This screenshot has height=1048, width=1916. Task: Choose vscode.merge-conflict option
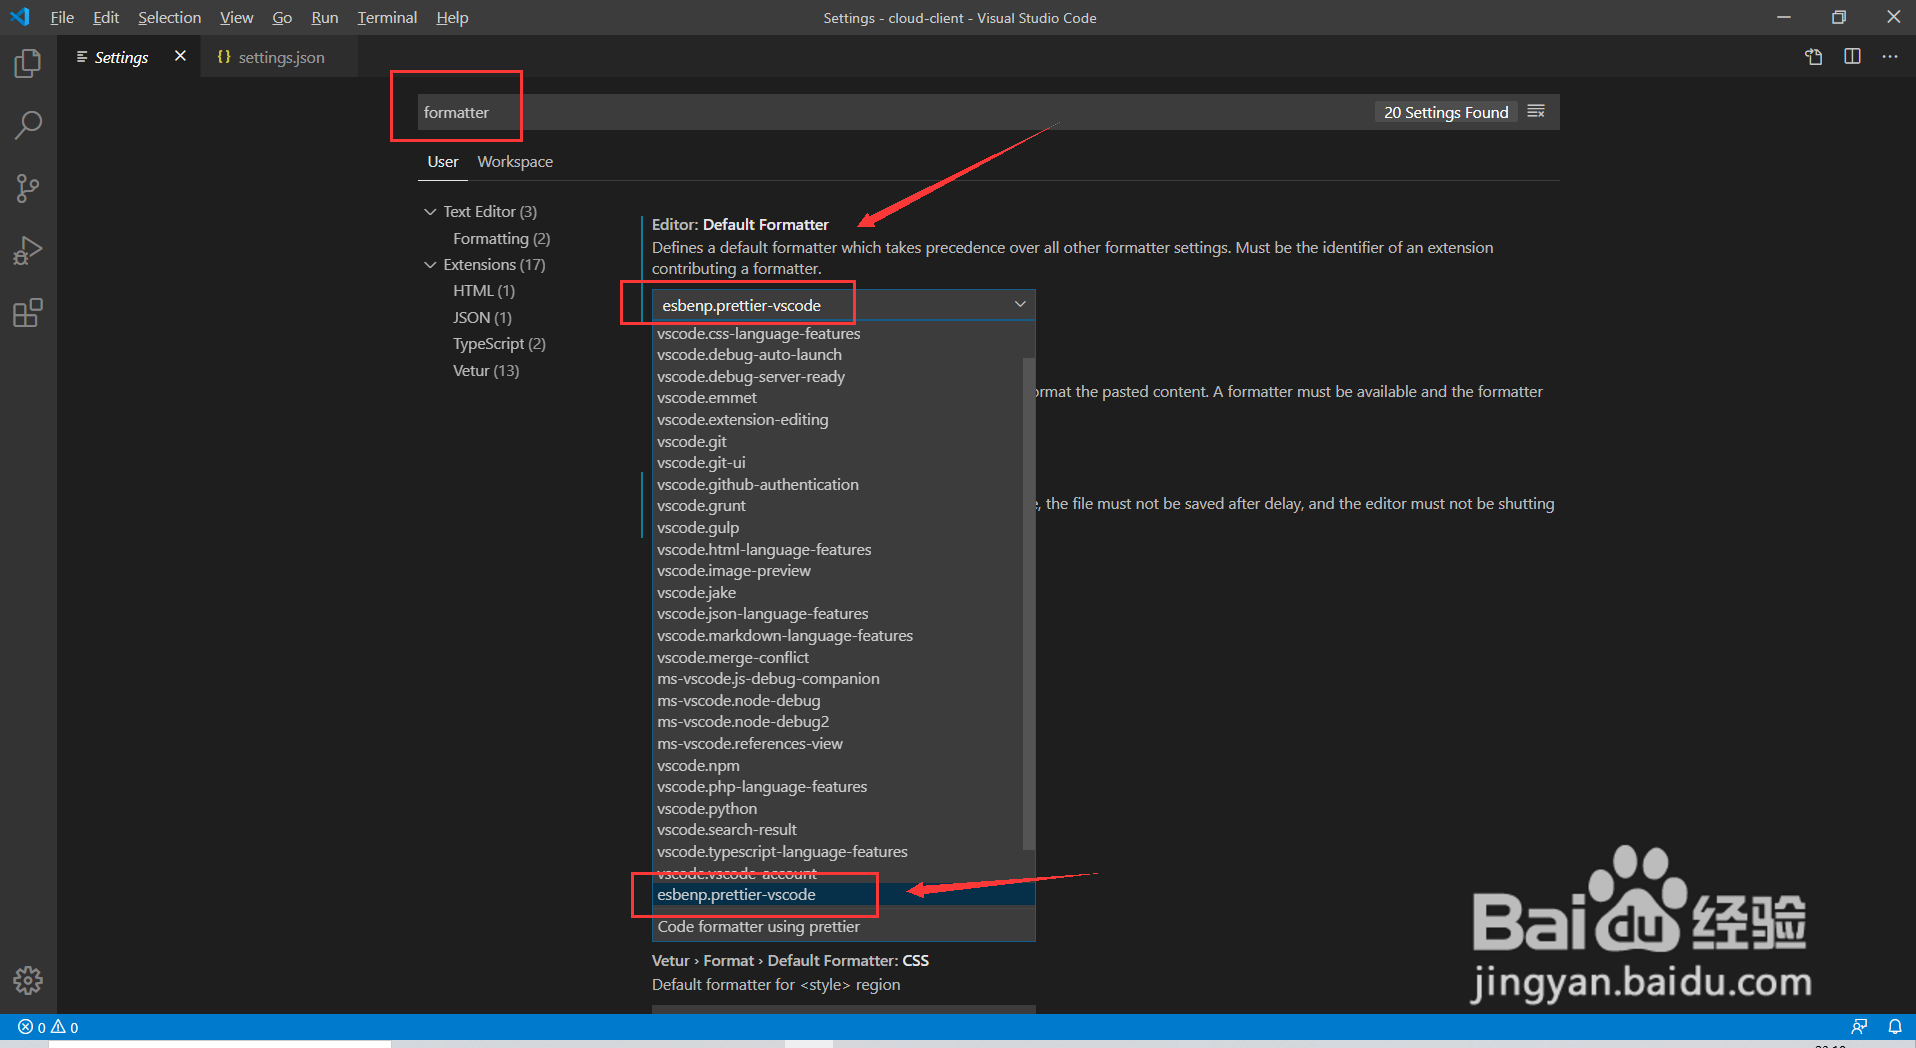pos(838,657)
